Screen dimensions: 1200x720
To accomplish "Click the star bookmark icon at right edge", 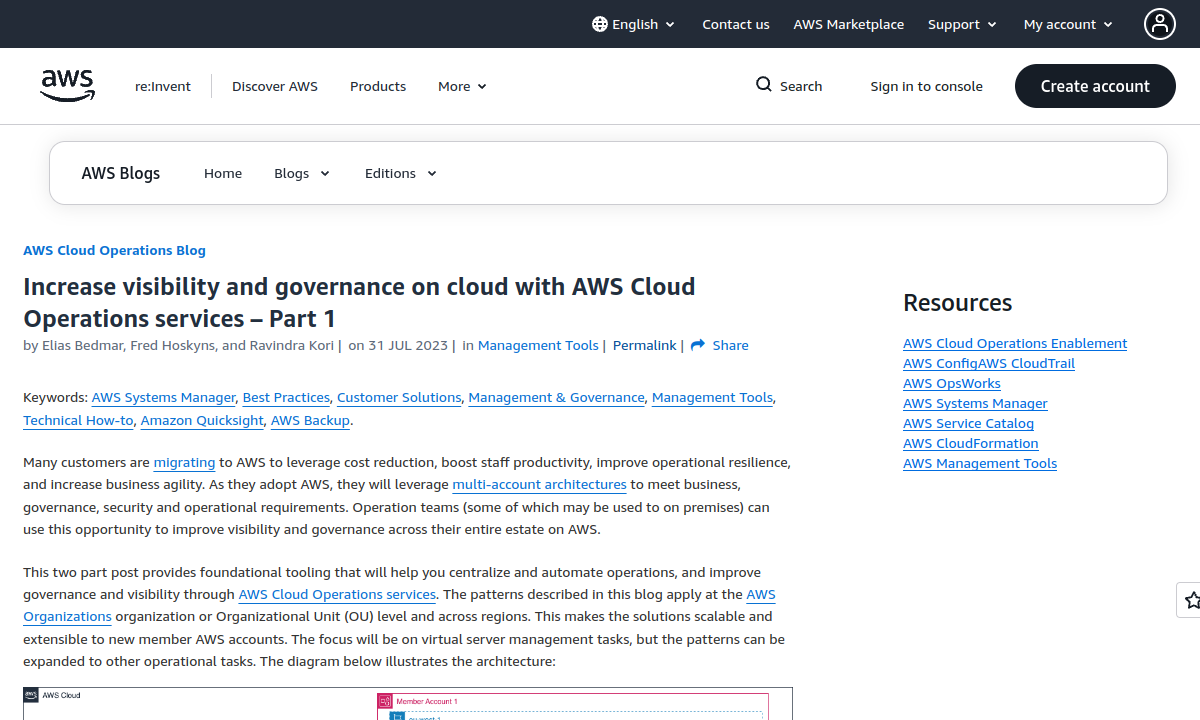I will 1192,600.
